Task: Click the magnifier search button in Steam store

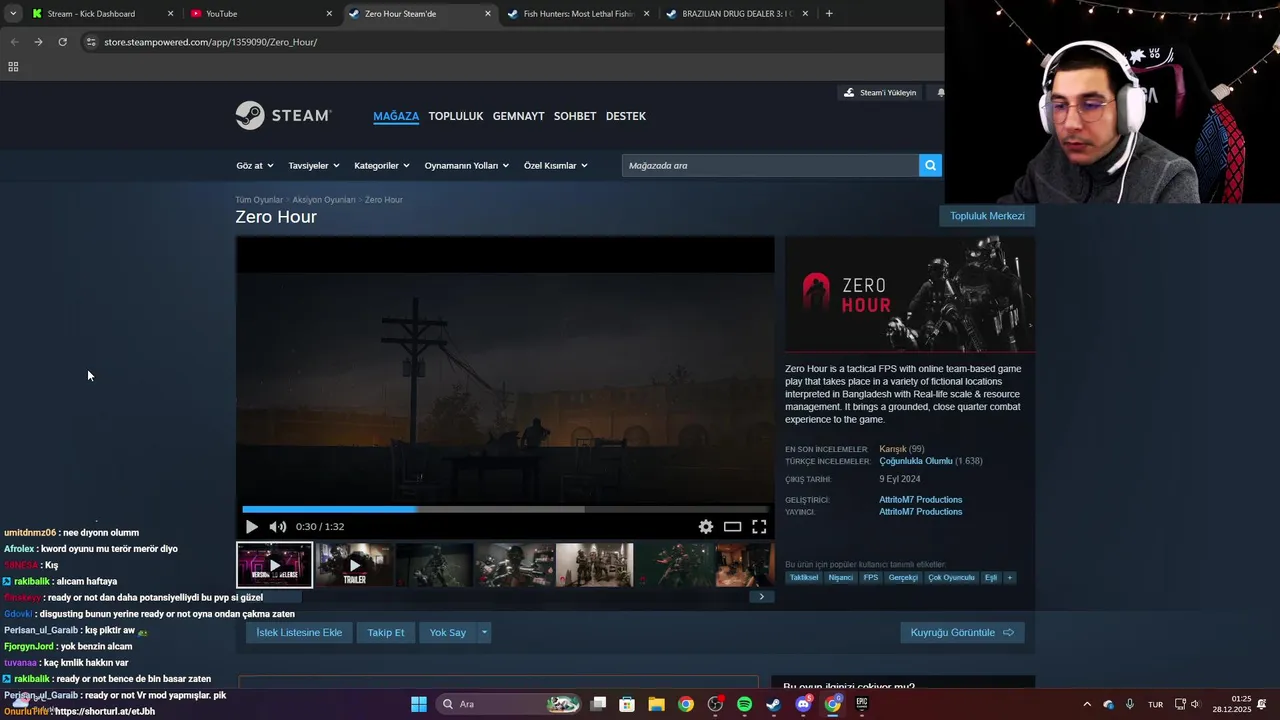Action: tap(931, 166)
